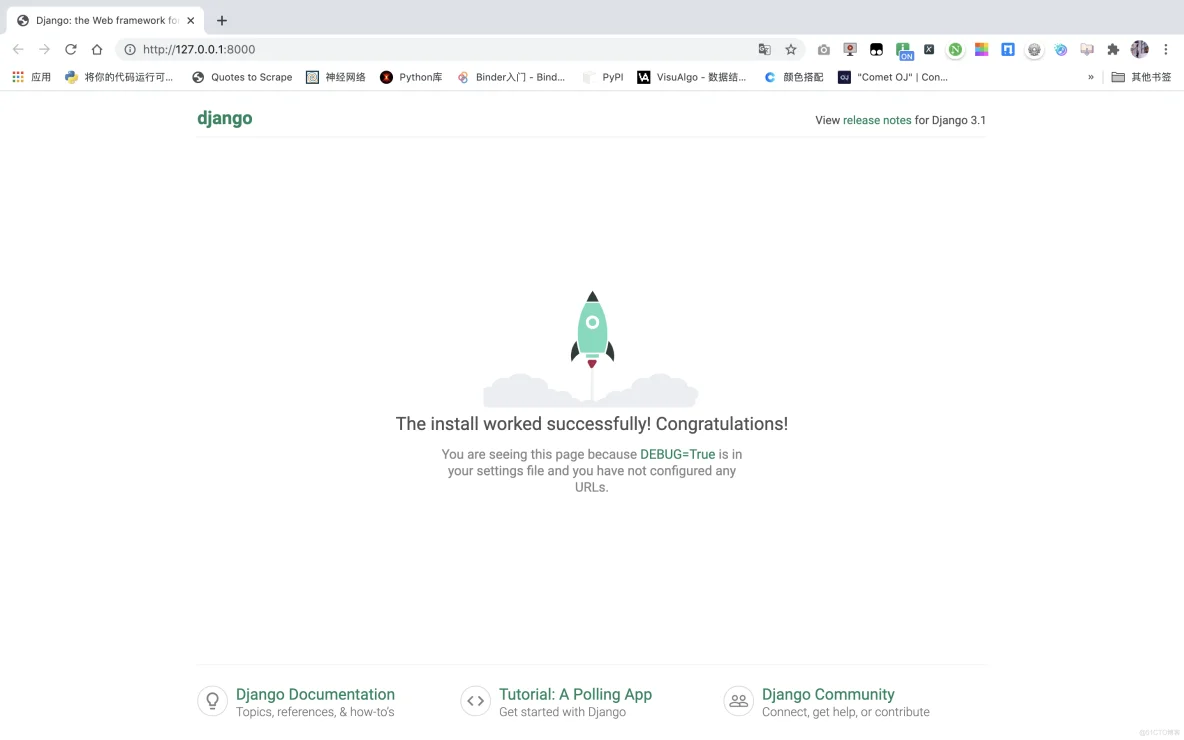The width and height of the screenshot is (1184, 740).
Task: Open the VisuAlgo bookmark
Action: [692, 77]
